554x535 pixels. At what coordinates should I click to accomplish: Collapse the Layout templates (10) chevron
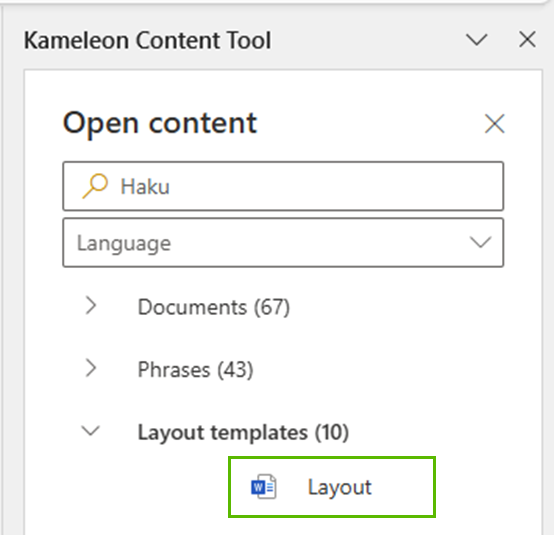click(x=91, y=431)
